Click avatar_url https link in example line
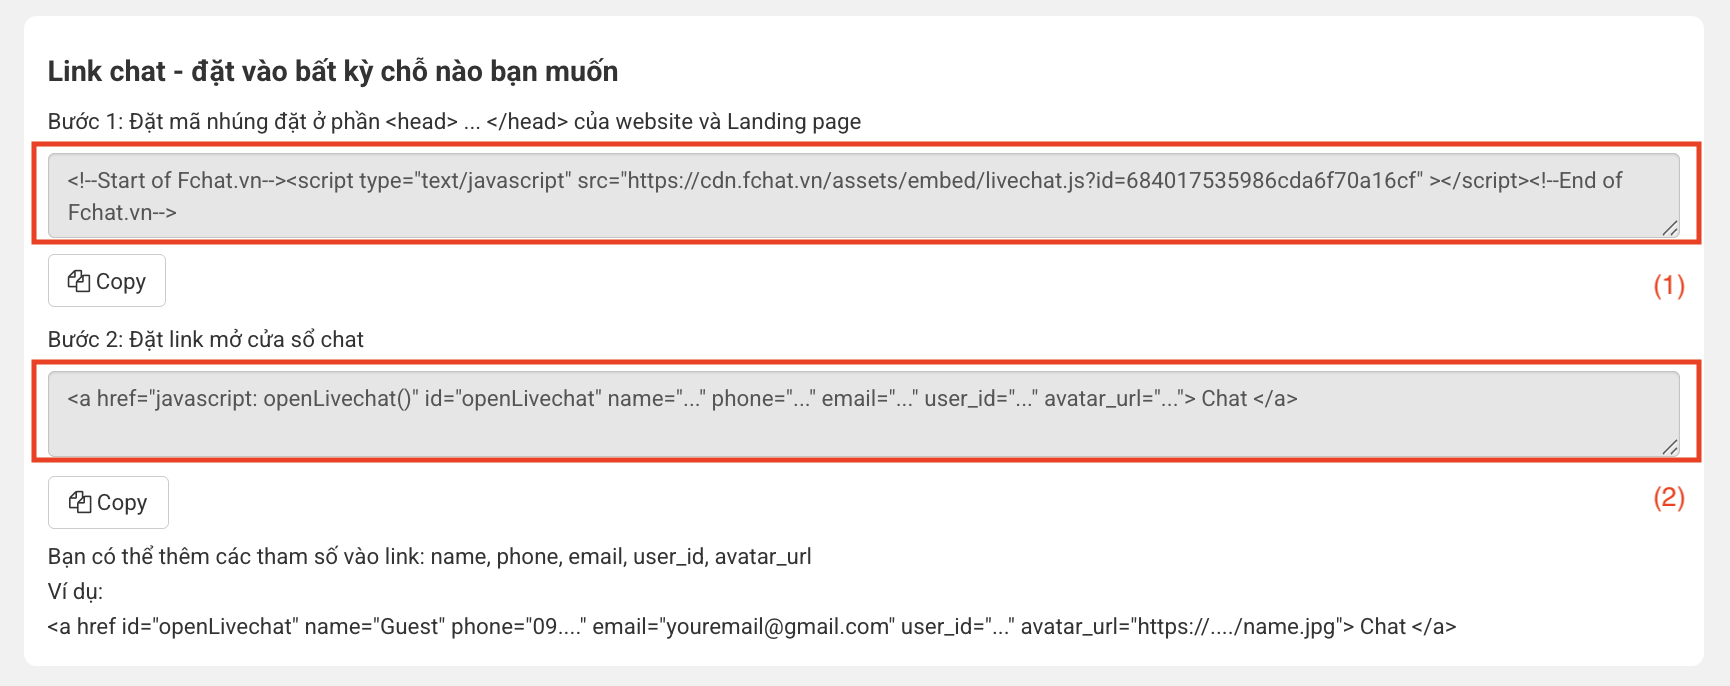Screen dimensions: 1730x686 [1236, 626]
